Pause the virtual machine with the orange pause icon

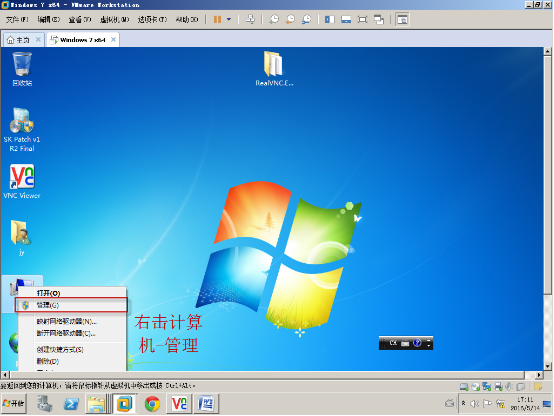217,19
